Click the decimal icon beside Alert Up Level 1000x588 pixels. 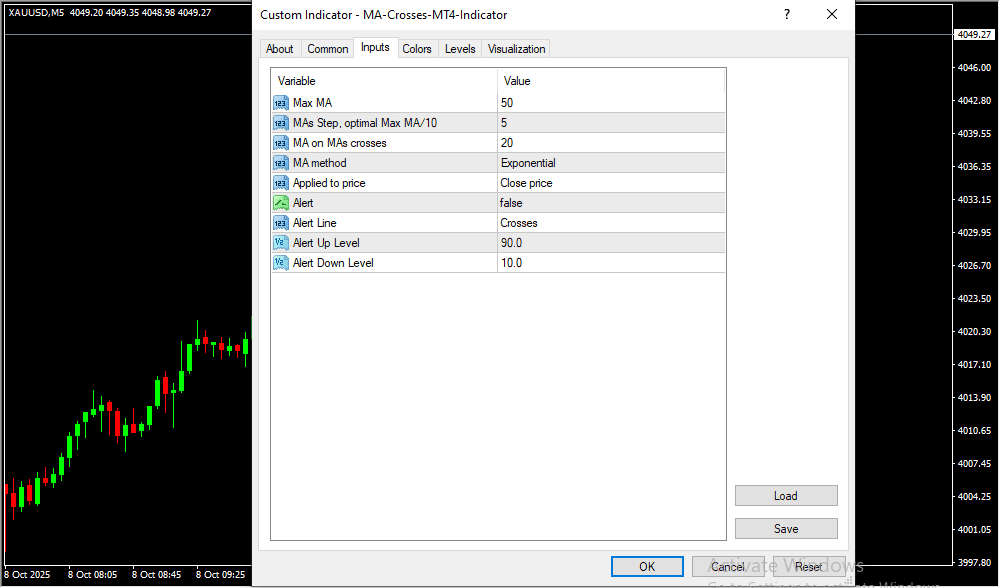click(280, 243)
